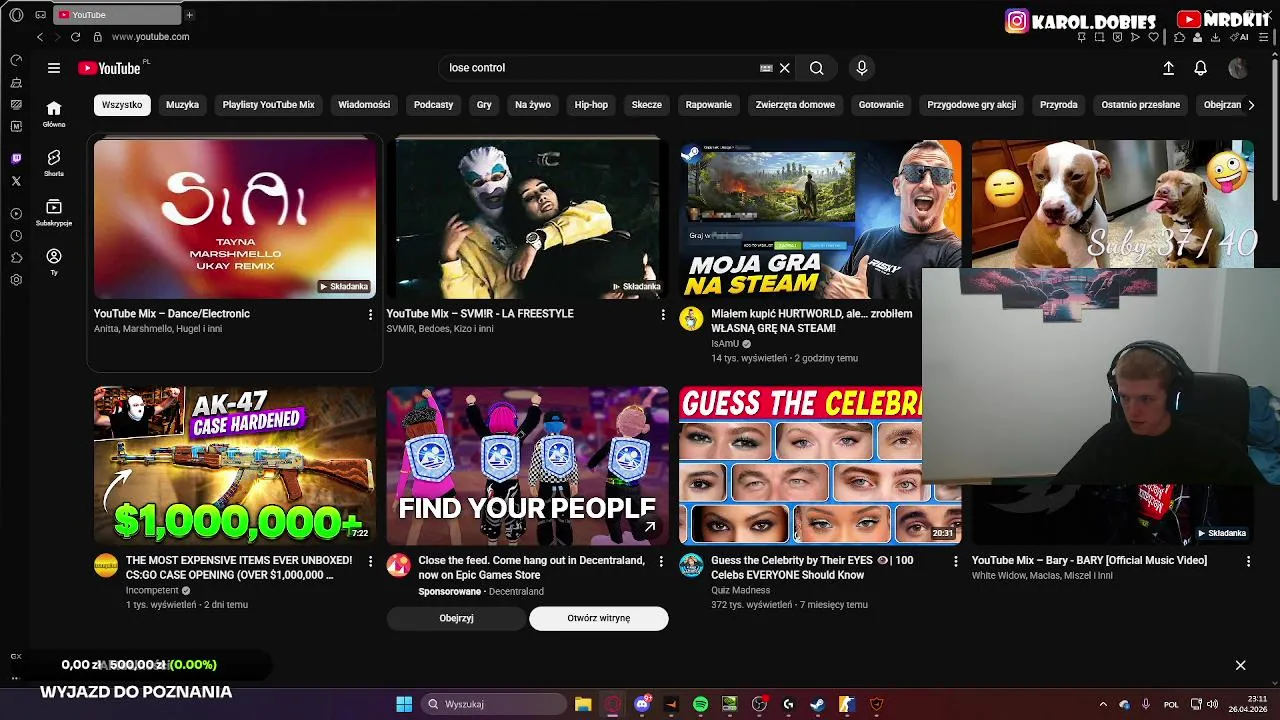
Task: Select the Podcasty filter chip
Action: pos(433,105)
